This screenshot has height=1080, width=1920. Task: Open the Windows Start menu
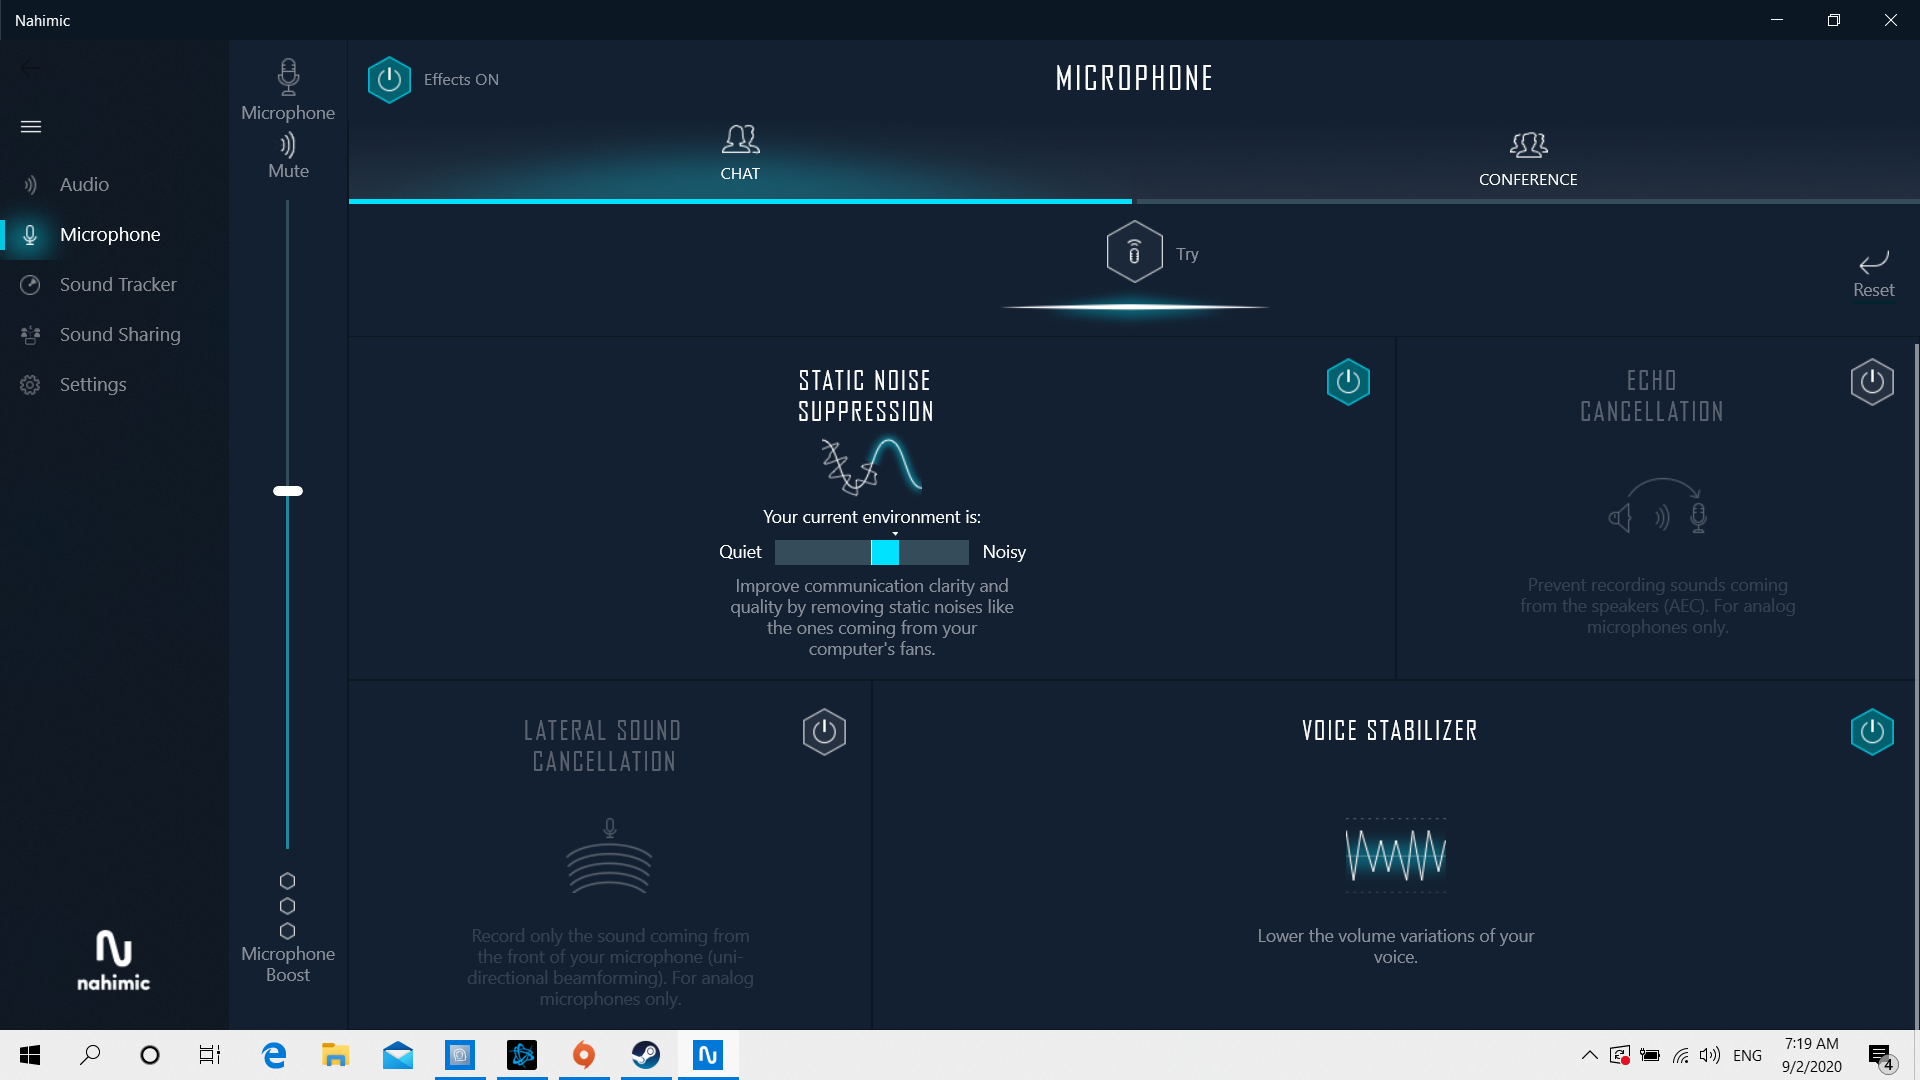(30, 1055)
